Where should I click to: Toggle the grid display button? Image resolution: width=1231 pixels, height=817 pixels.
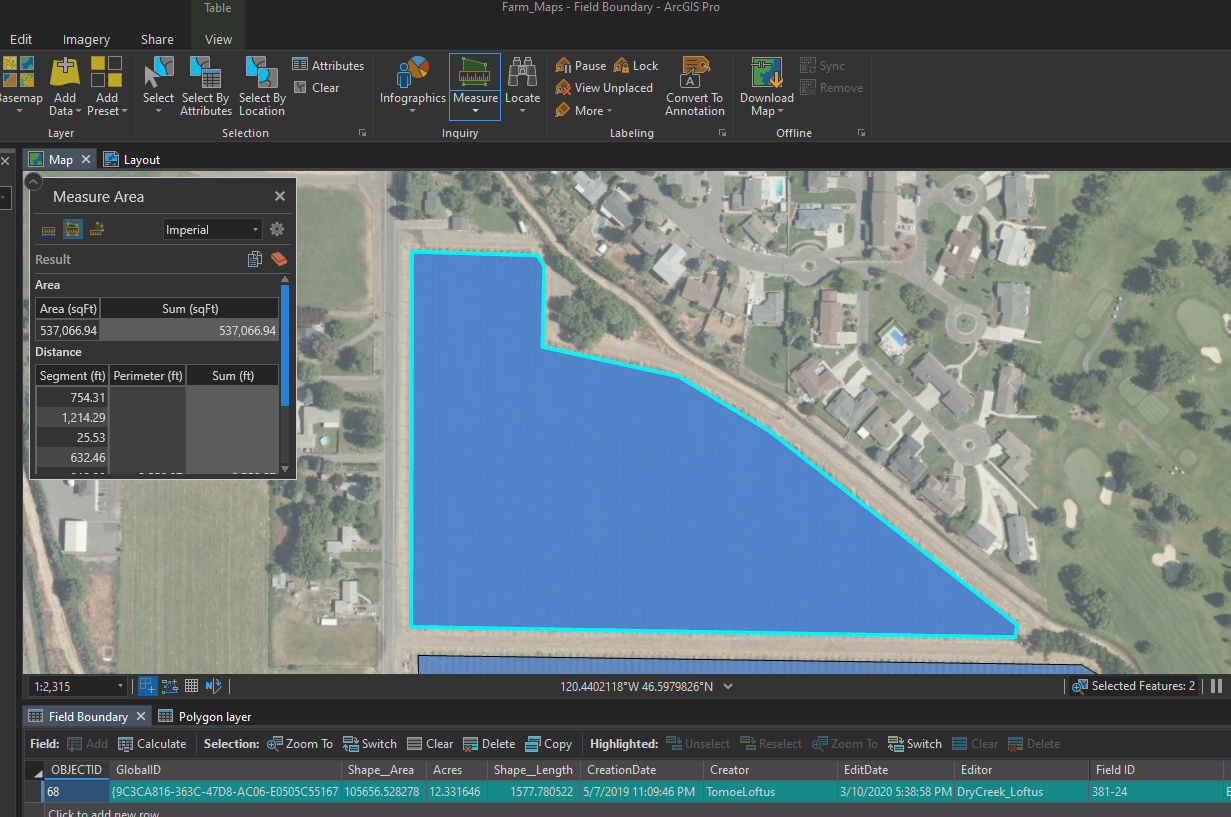[x=191, y=686]
